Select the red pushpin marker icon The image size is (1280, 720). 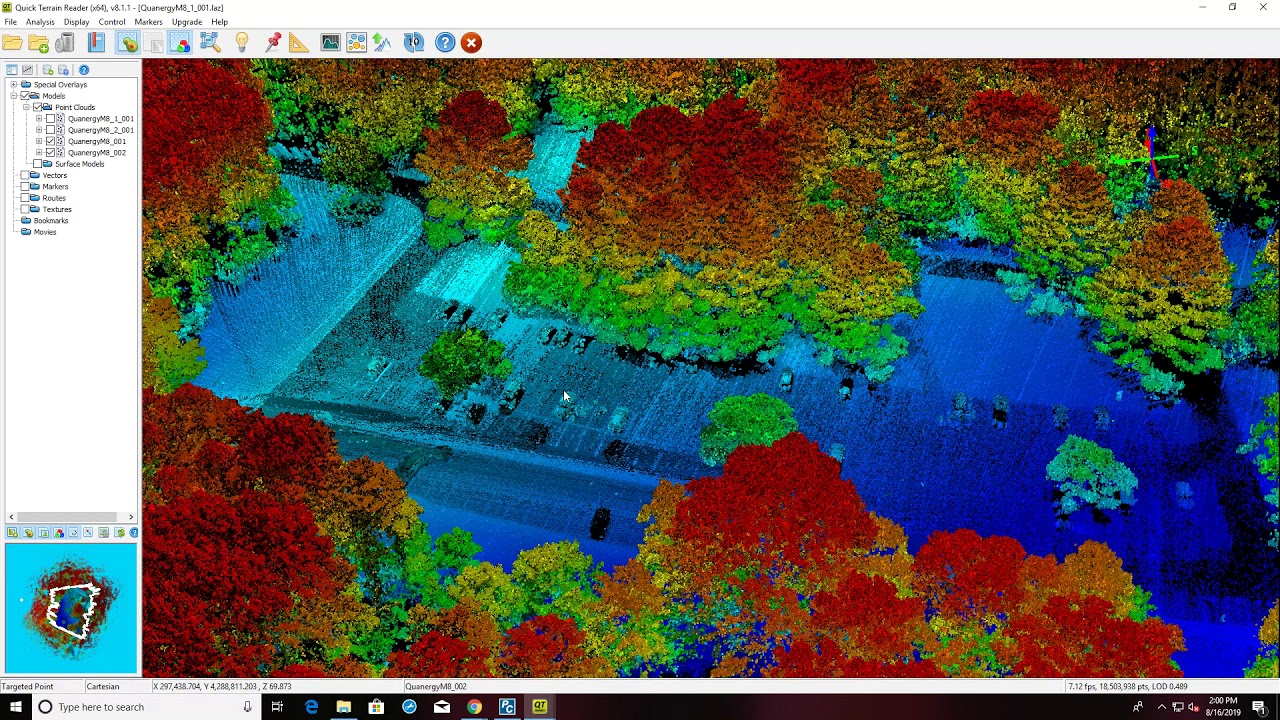(272, 43)
